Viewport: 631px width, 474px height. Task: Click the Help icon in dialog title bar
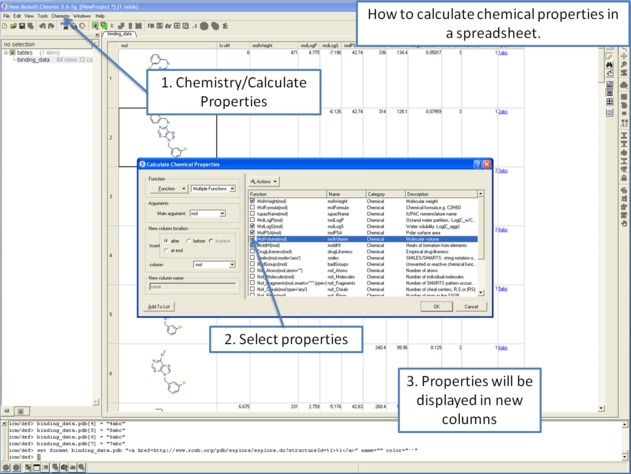477,164
